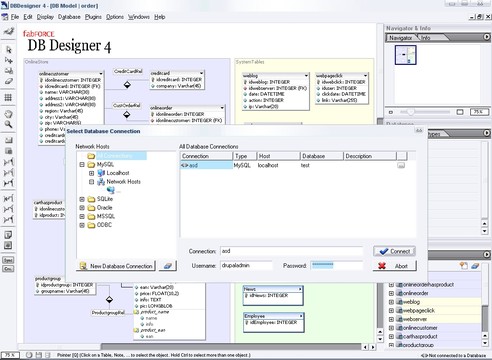Activate the magnifier Zoom tool
This screenshot has width=492, height=360.
(9, 125)
